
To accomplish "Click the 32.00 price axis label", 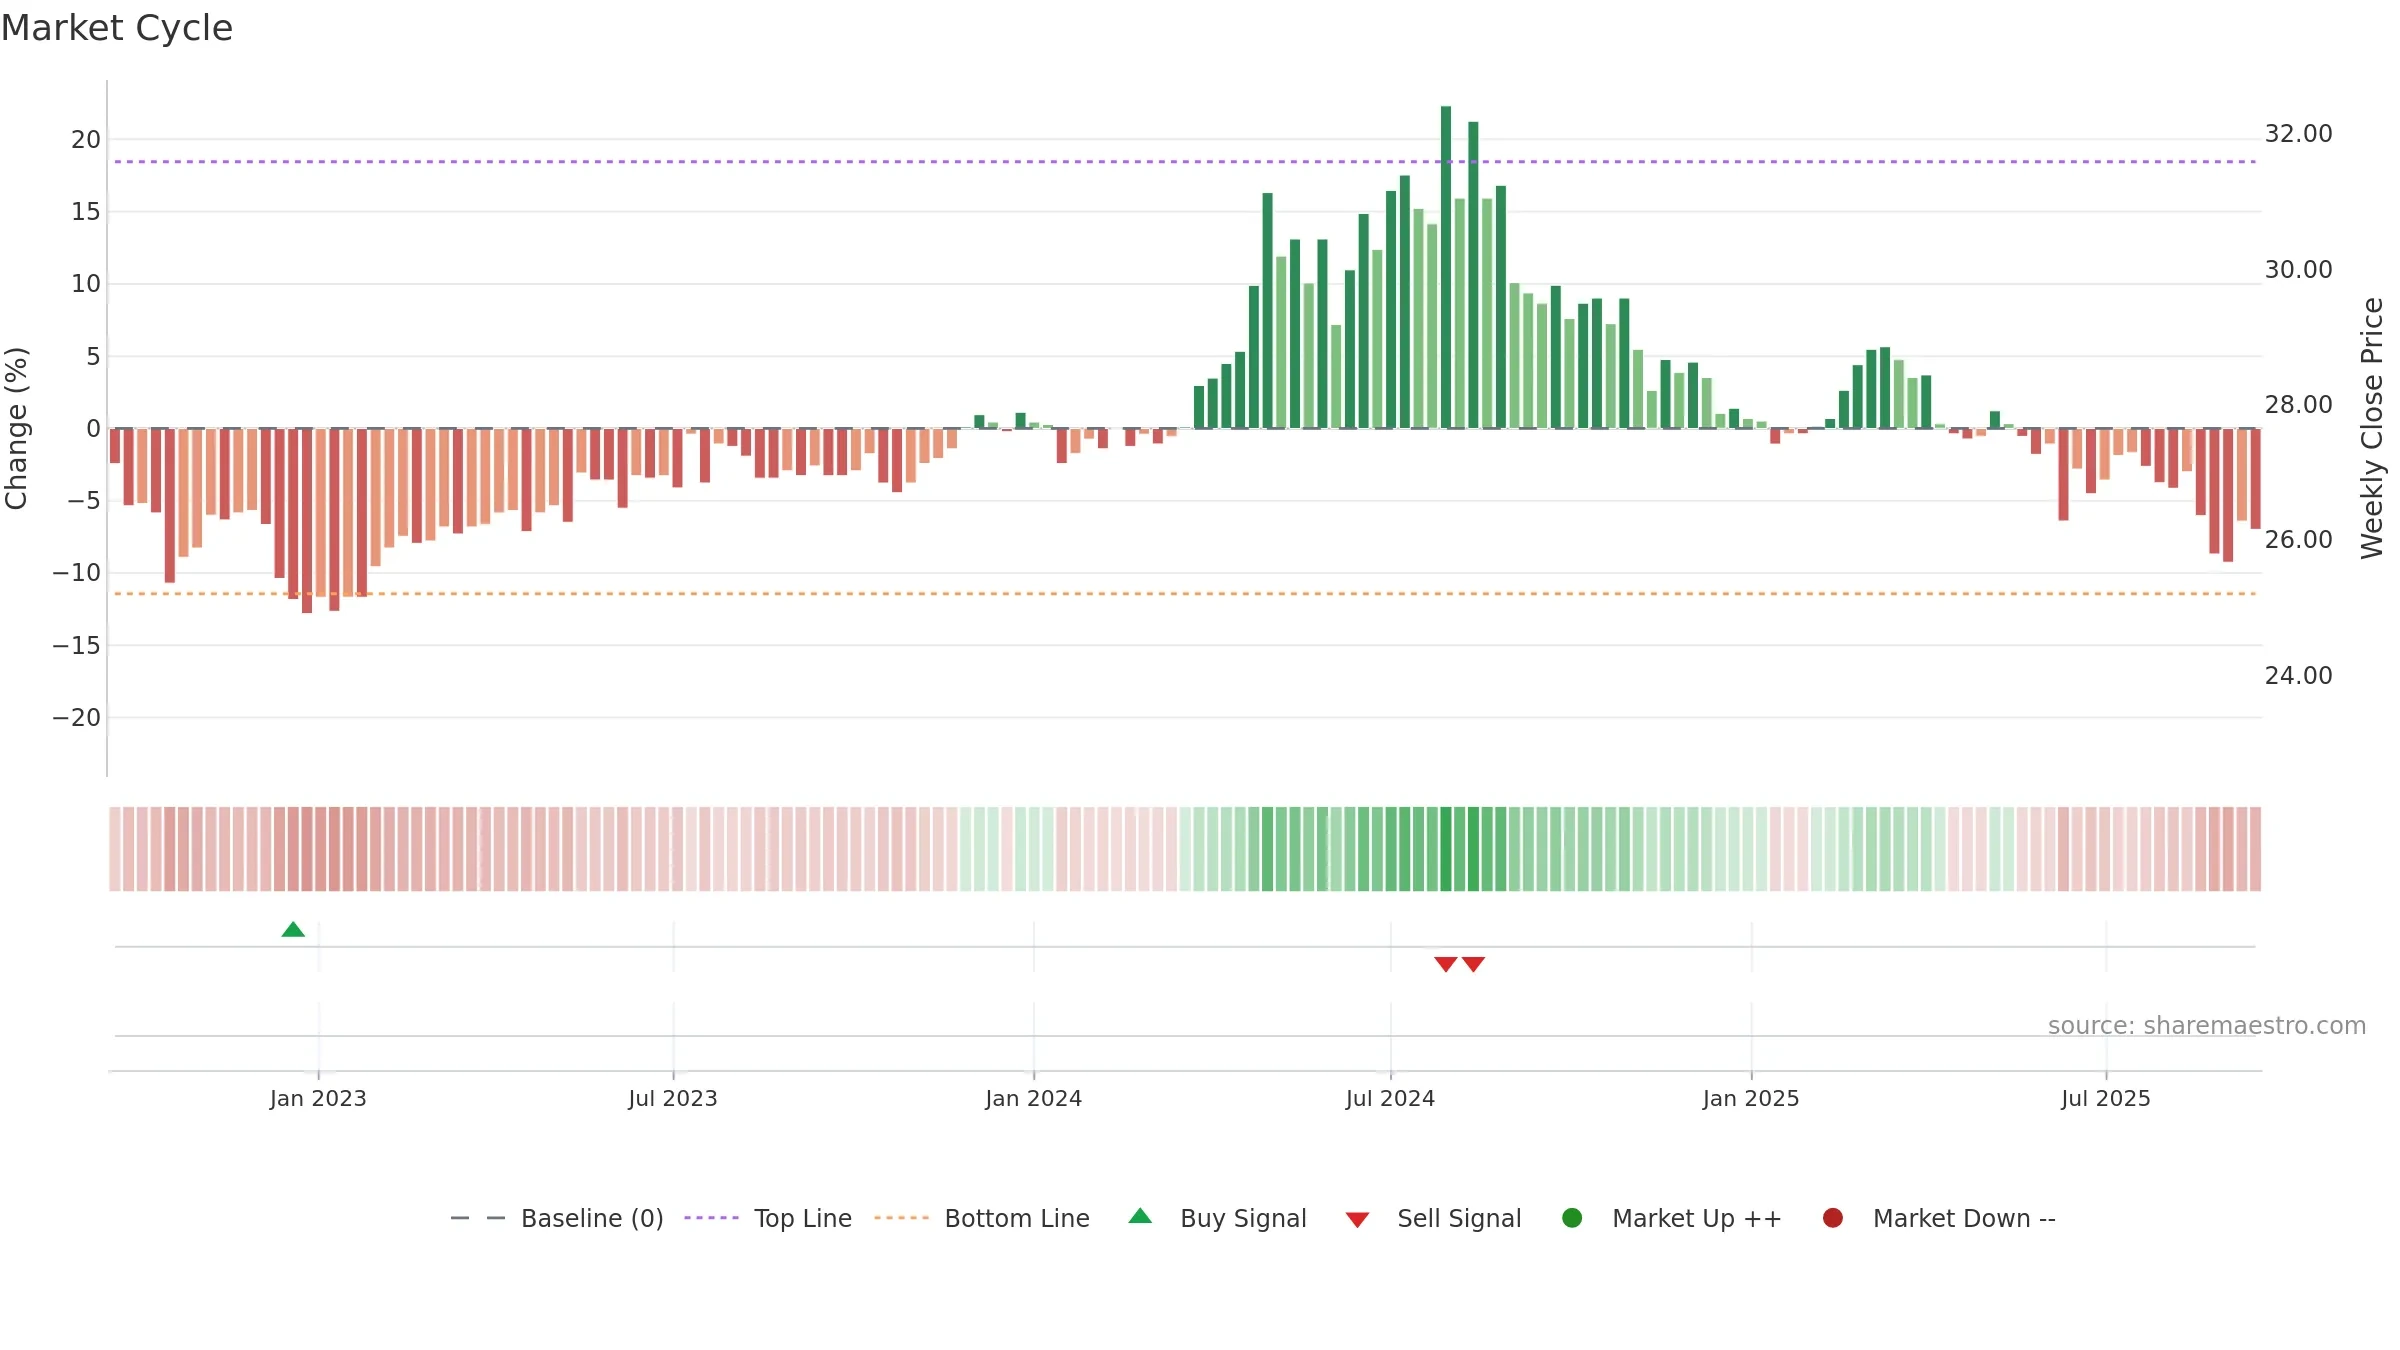I will click(2298, 134).
